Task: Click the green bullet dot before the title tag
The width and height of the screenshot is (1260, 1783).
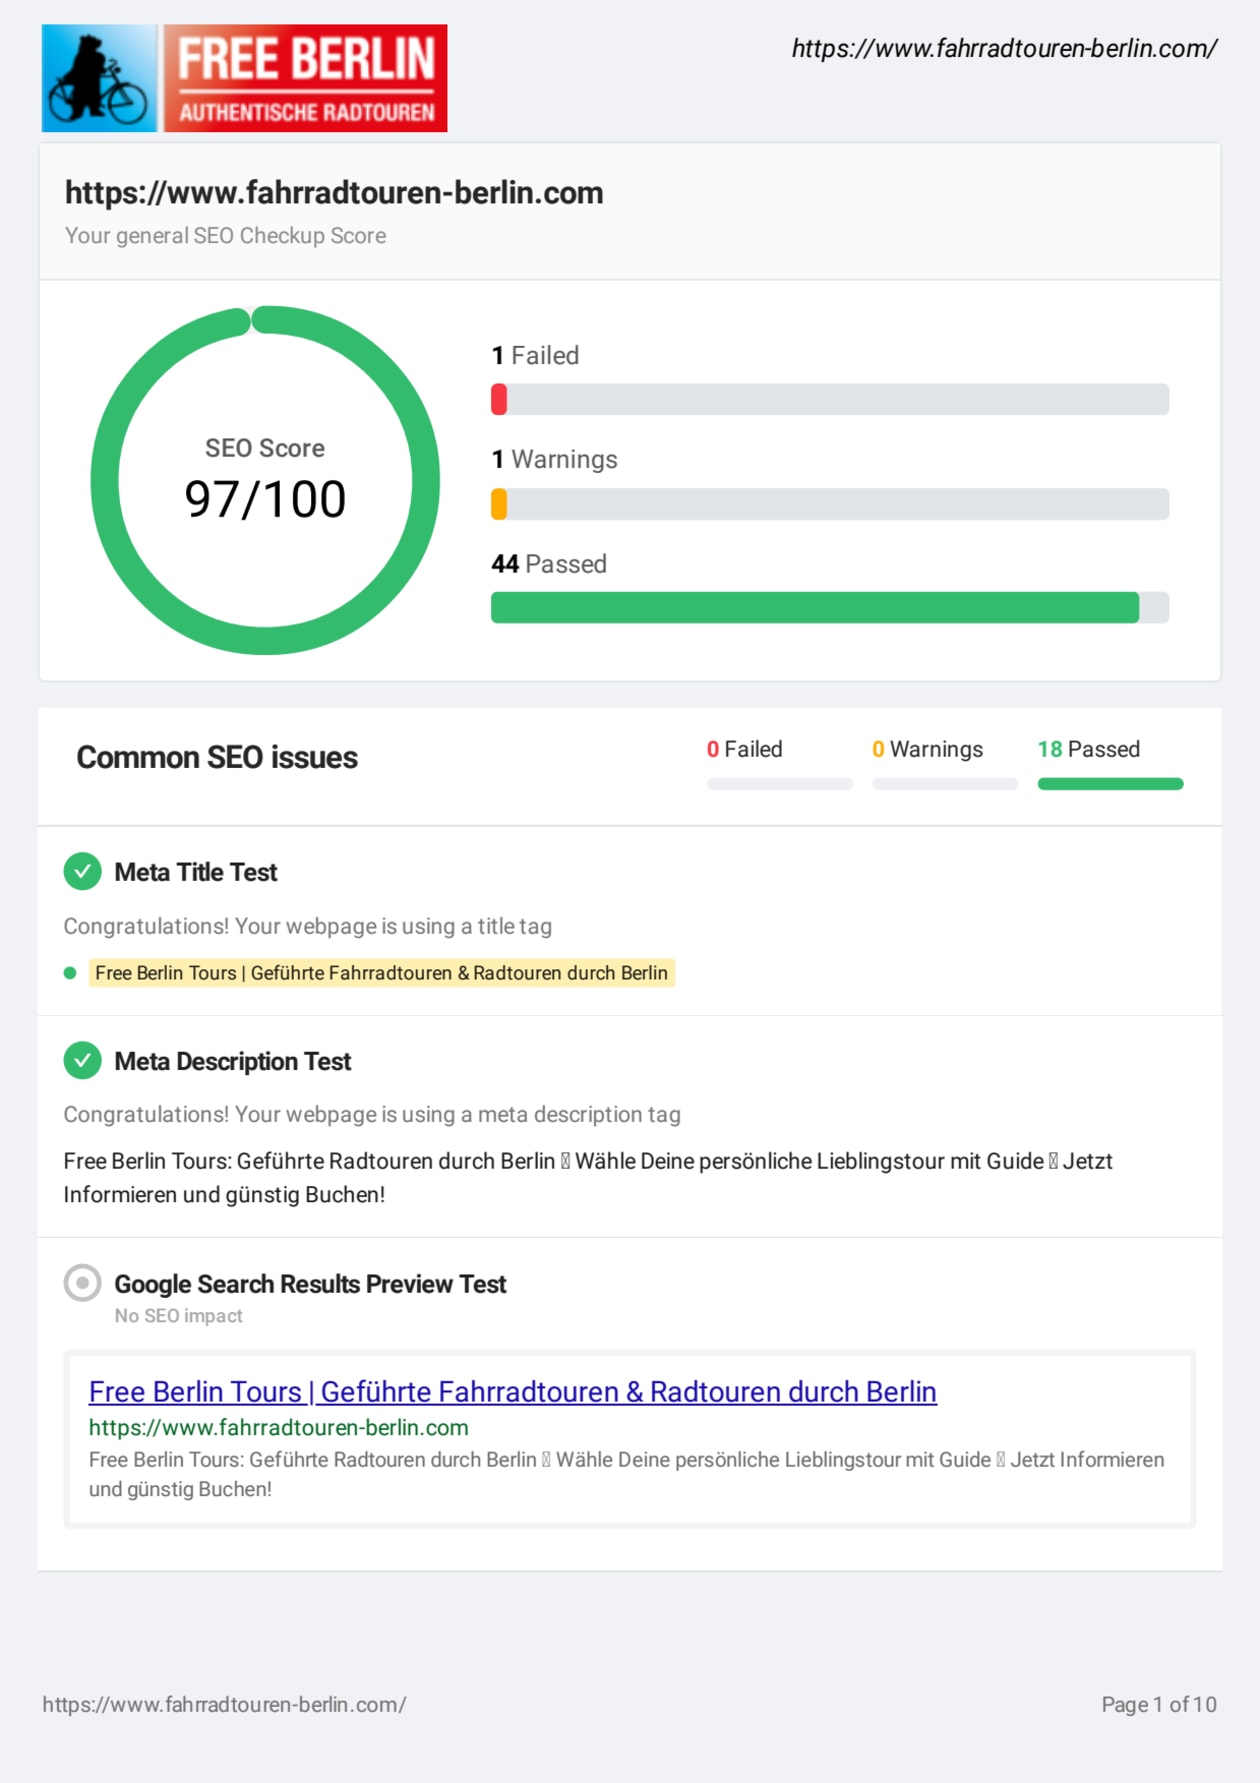Action: (x=70, y=973)
